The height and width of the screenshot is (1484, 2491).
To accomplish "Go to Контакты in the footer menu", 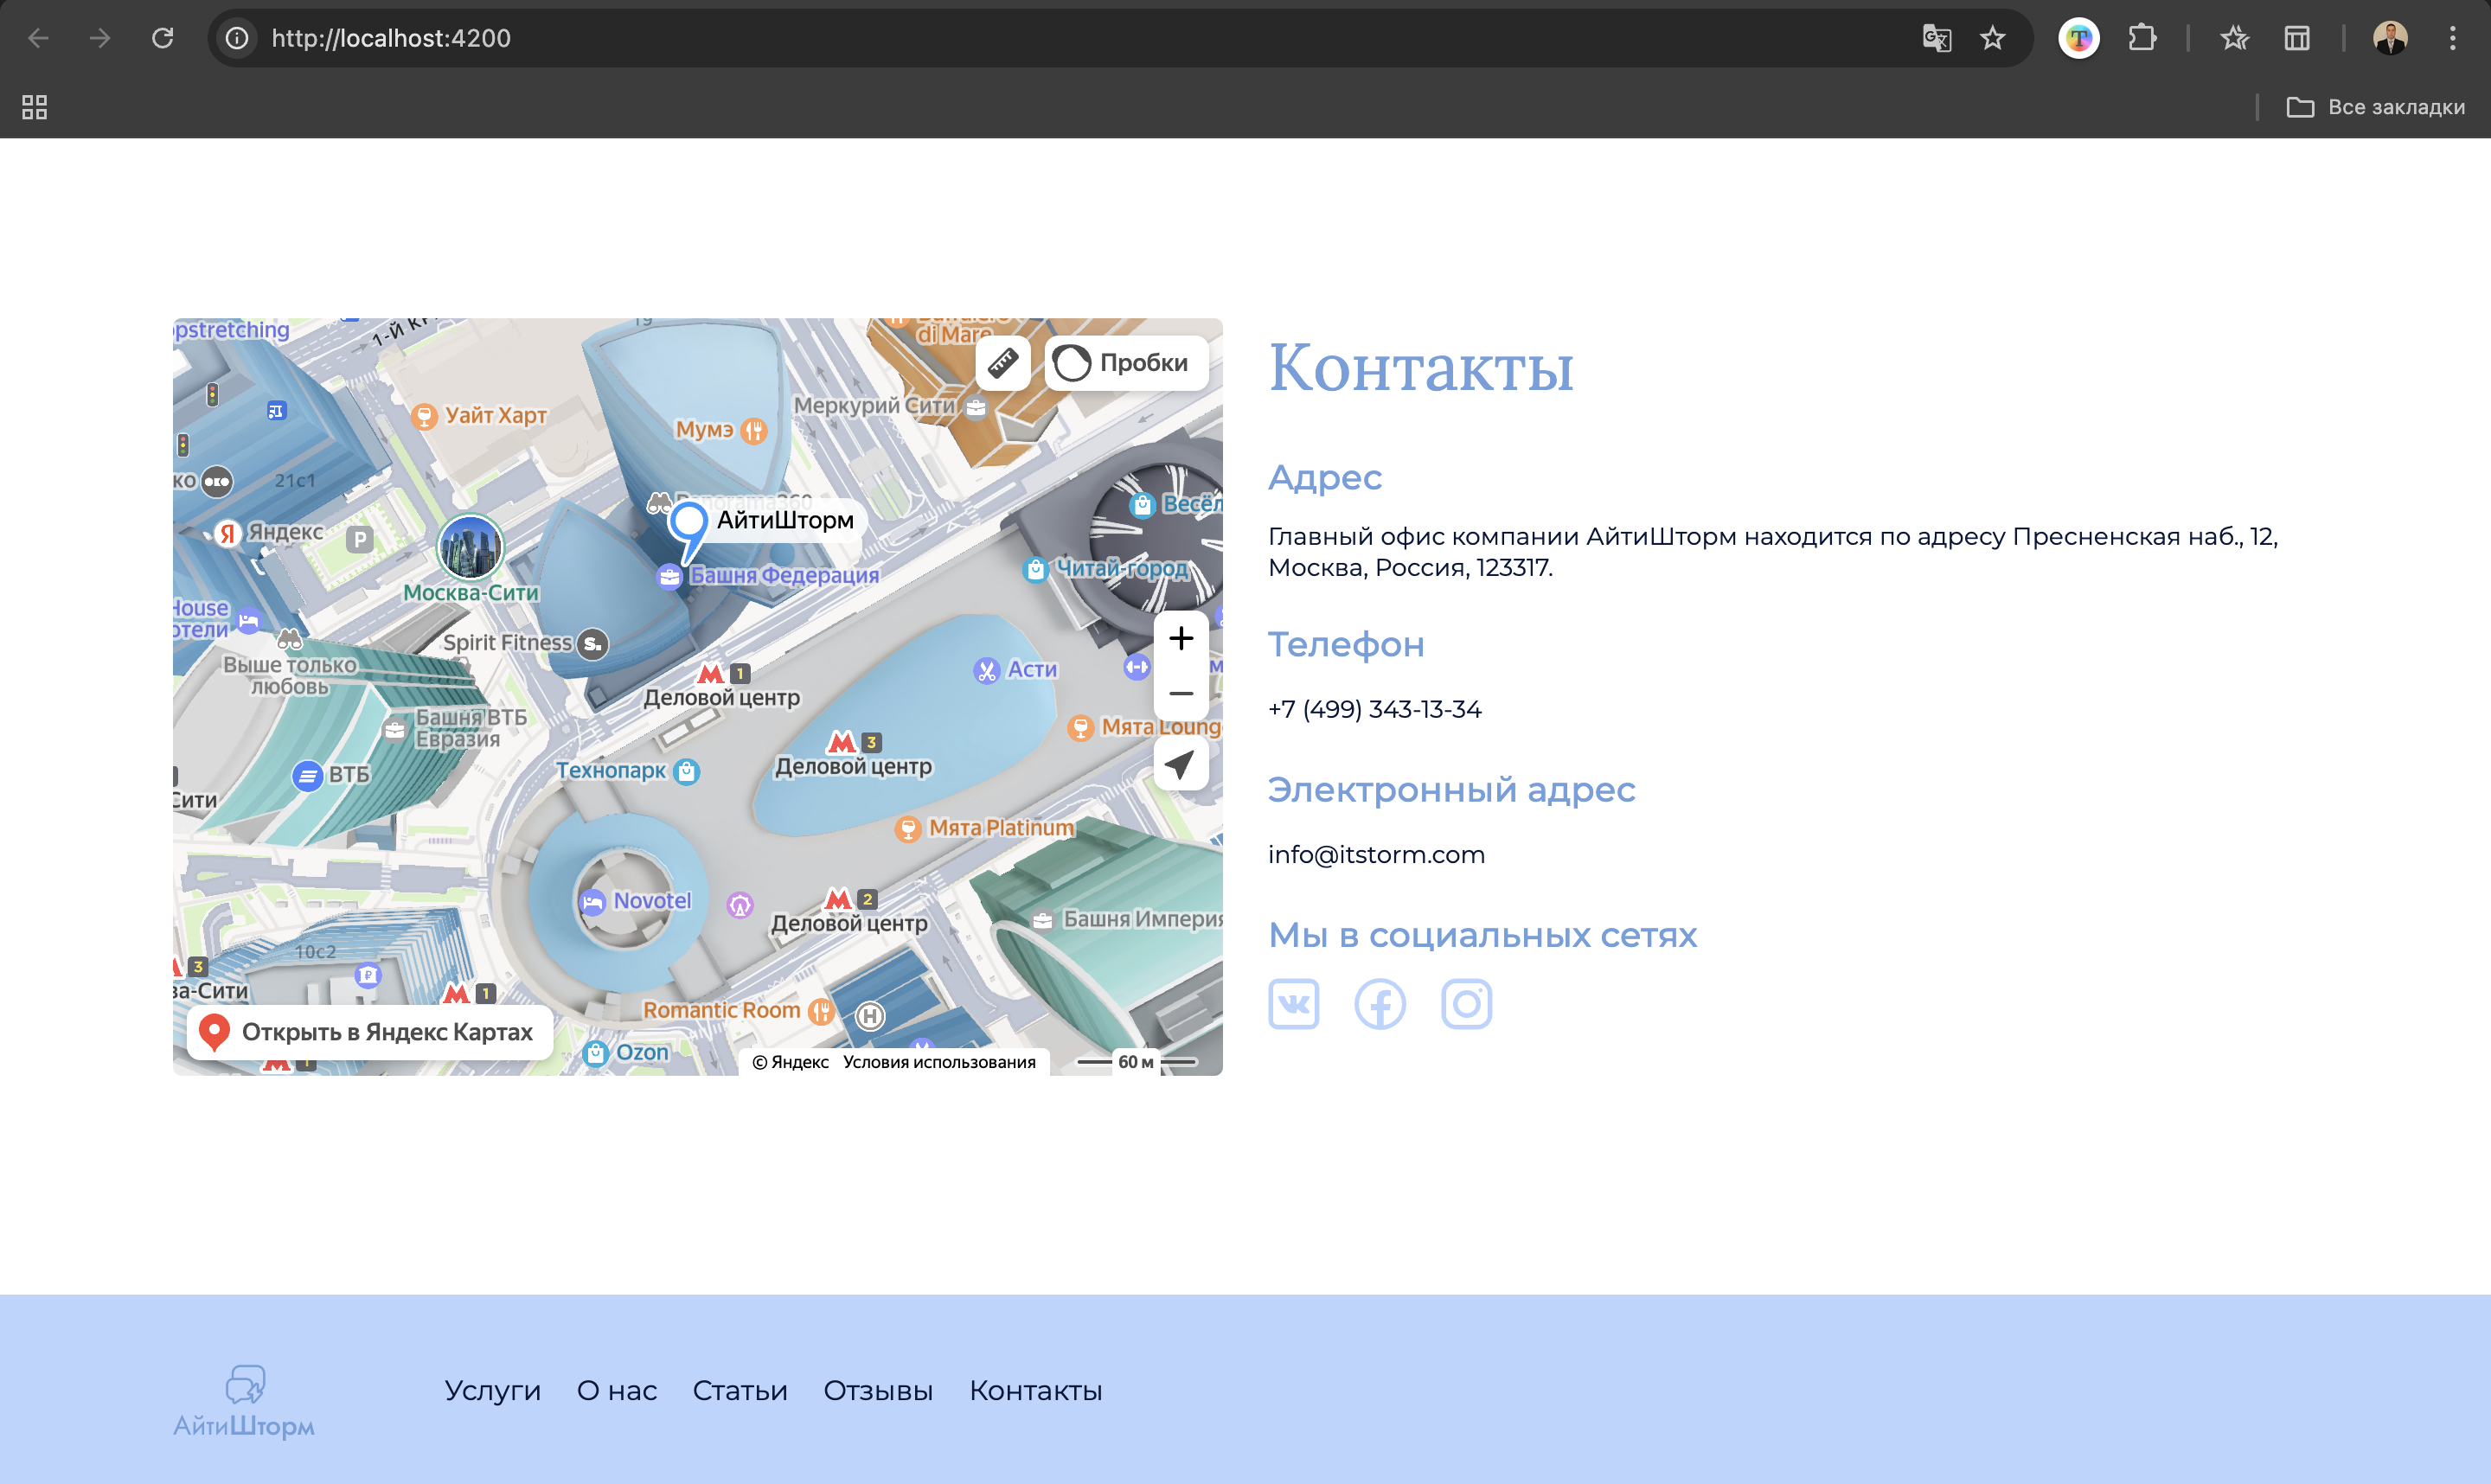I will click(1036, 1390).
